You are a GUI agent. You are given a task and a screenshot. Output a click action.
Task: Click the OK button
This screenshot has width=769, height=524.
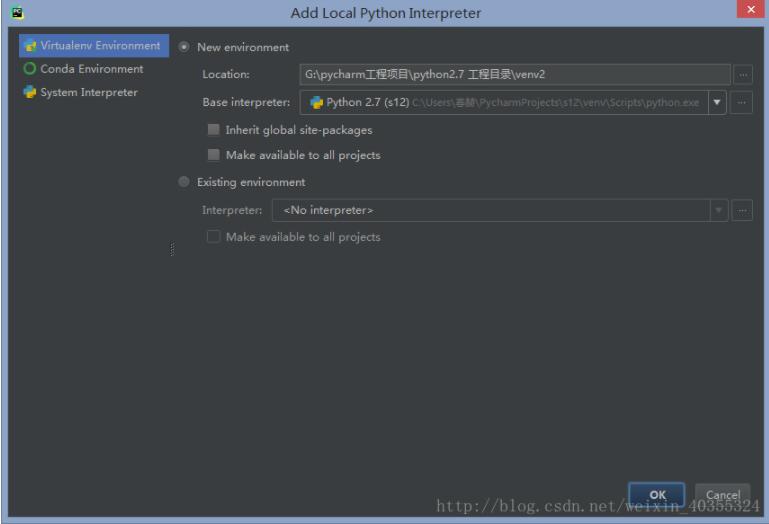pos(657,495)
